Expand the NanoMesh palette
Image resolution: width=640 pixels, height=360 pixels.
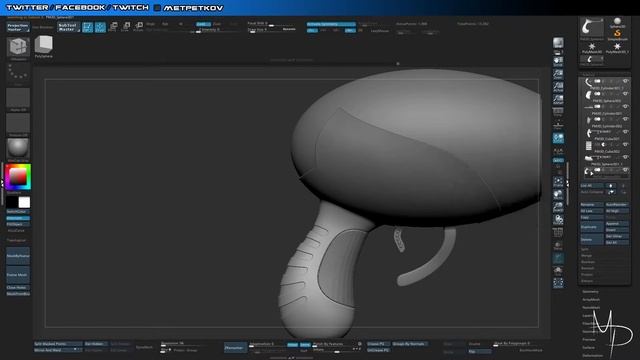click(591, 307)
